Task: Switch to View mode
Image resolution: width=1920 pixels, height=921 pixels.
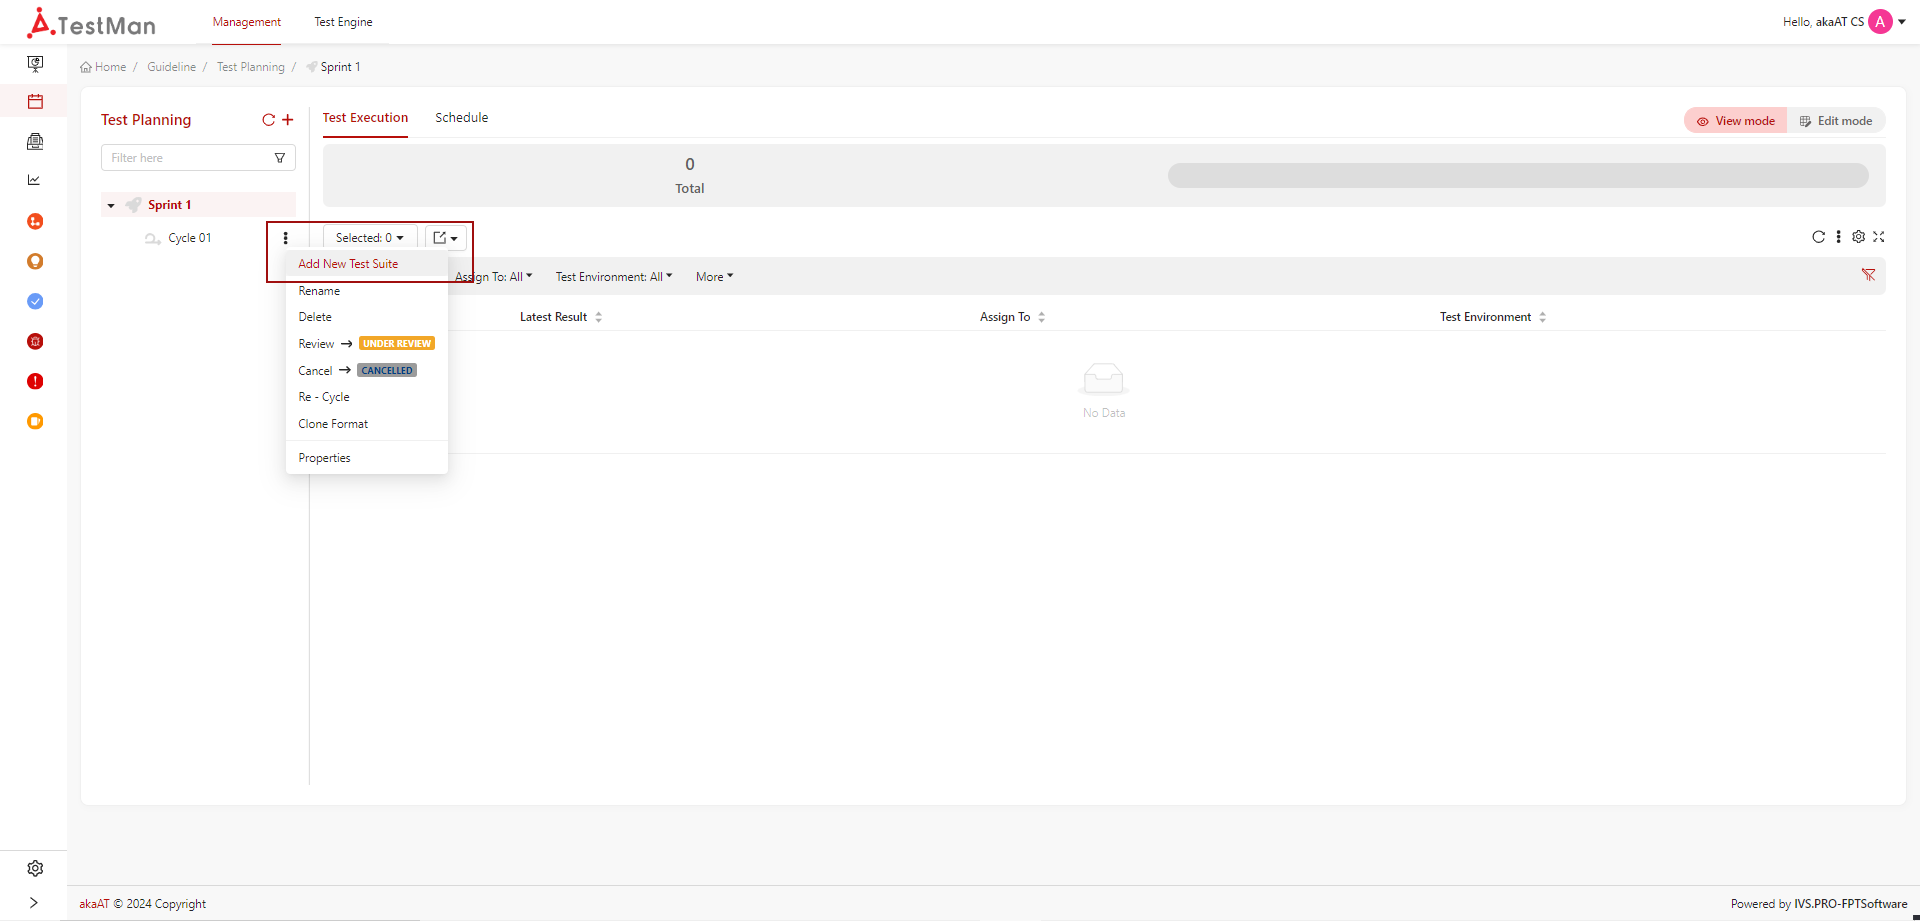Action: (1736, 121)
